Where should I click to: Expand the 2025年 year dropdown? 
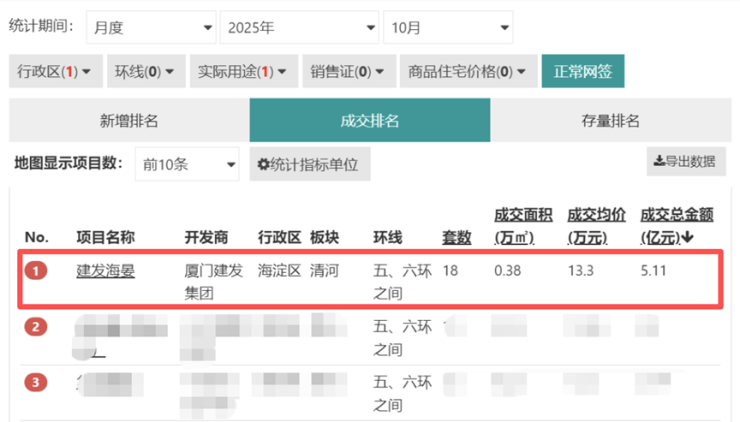coord(298,28)
